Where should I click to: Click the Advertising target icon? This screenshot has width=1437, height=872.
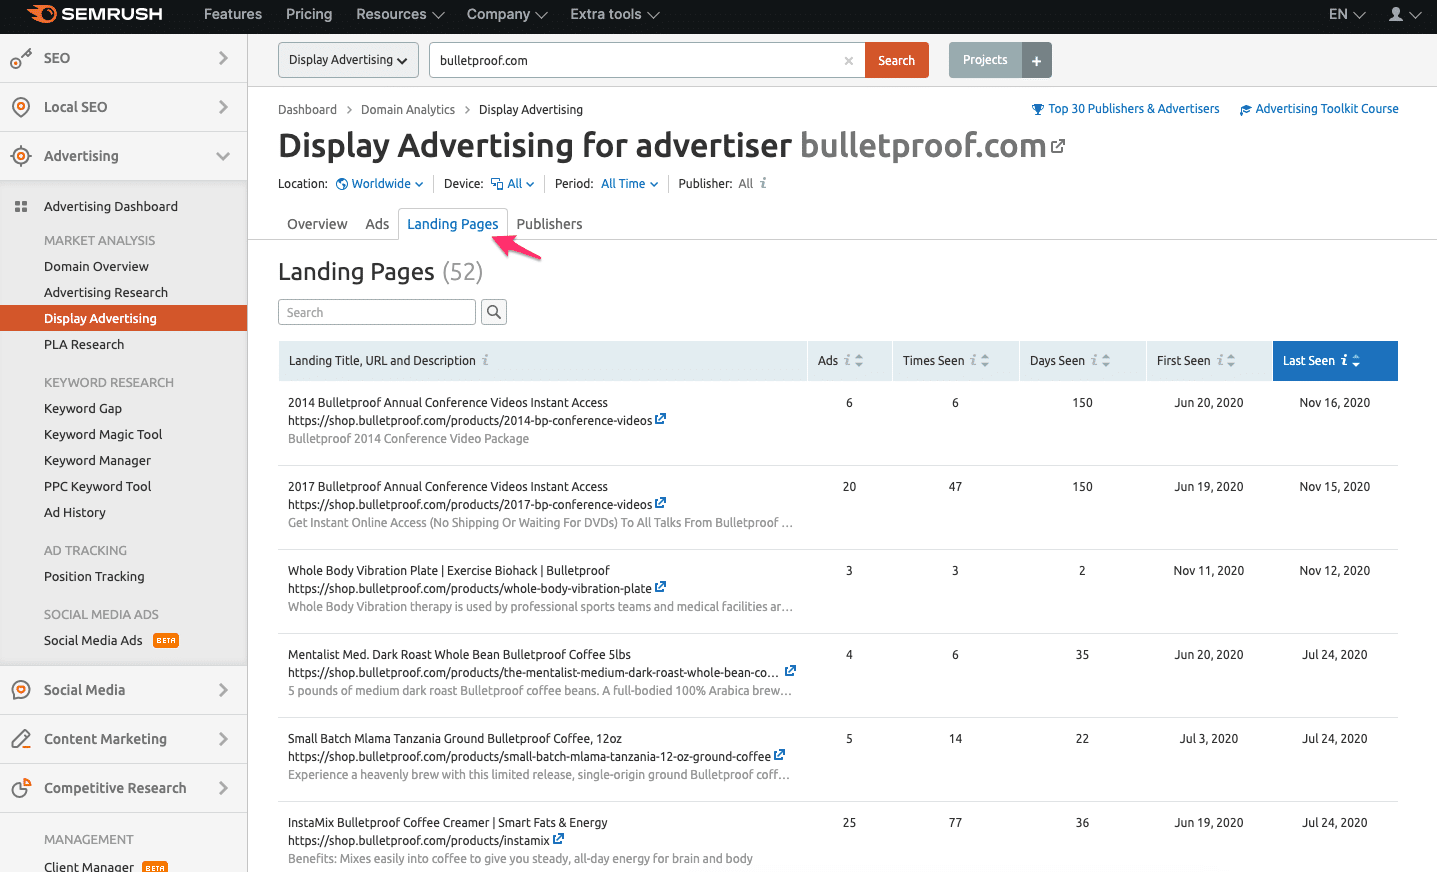click(x=21, y=156)
